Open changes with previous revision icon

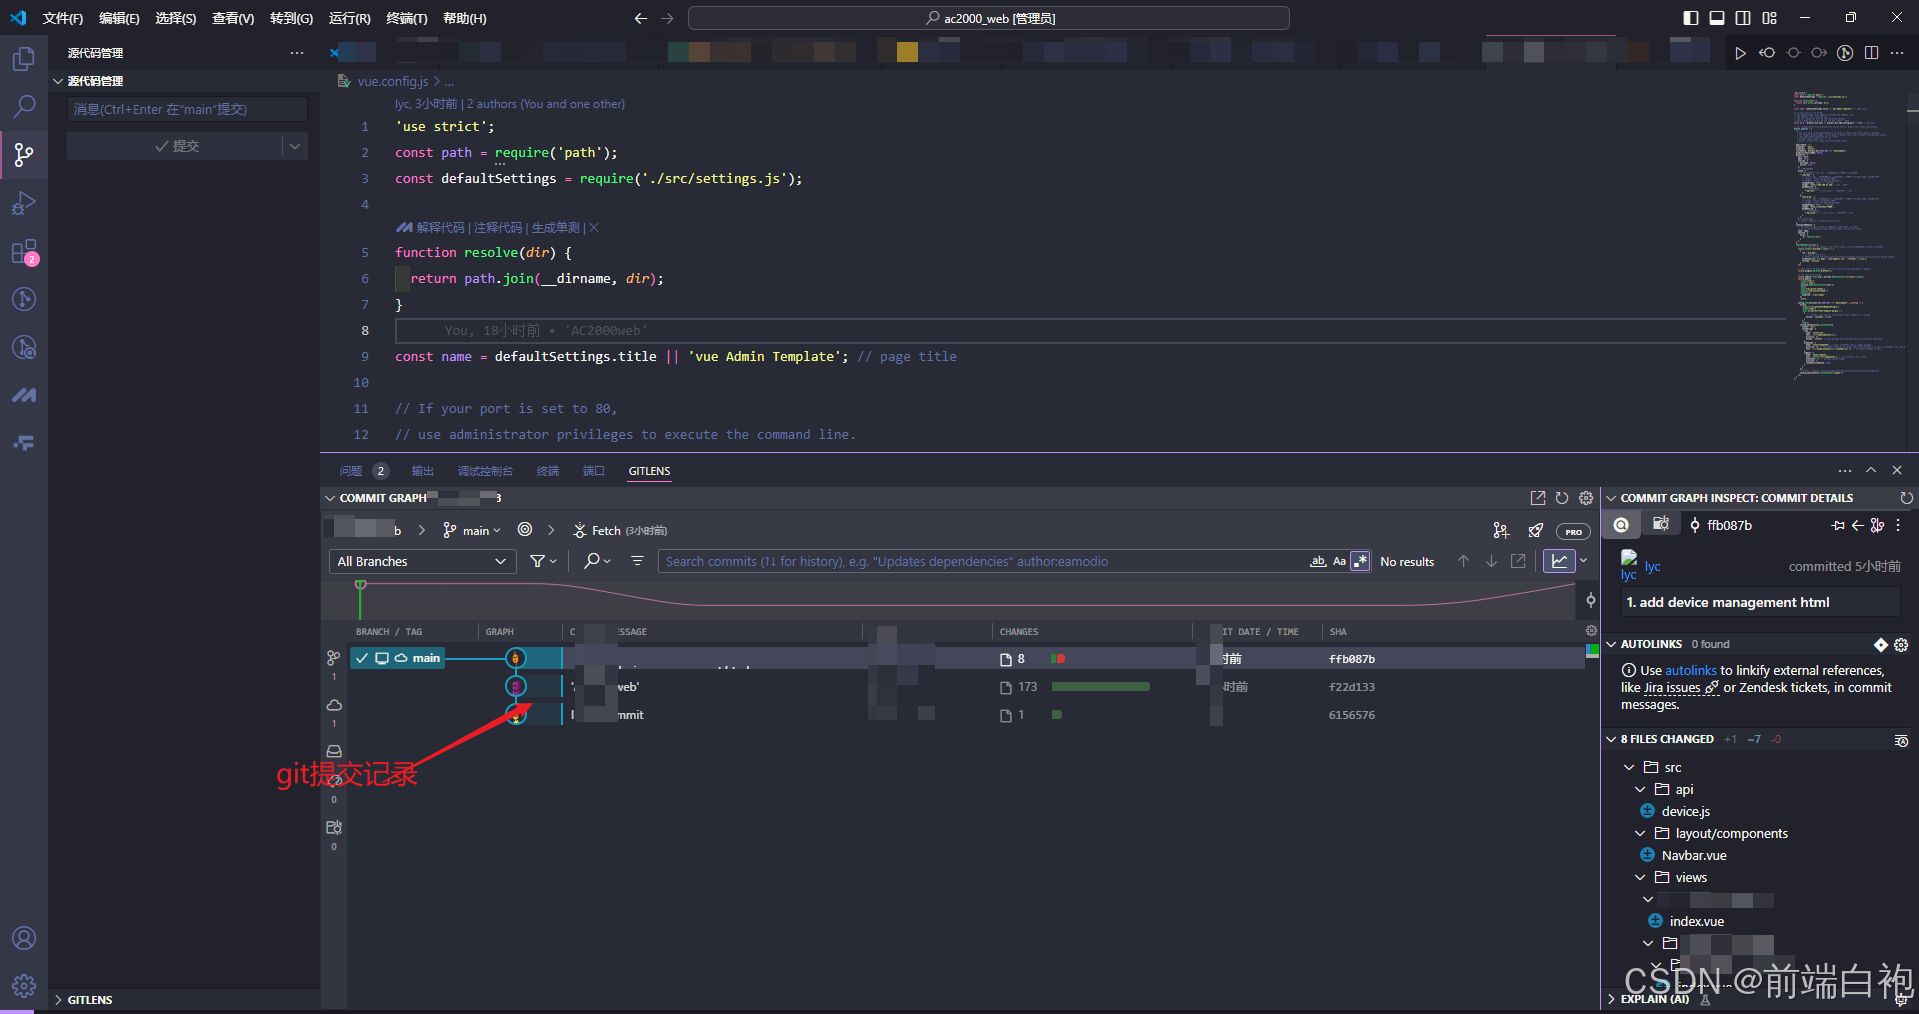pos(1767,53)
